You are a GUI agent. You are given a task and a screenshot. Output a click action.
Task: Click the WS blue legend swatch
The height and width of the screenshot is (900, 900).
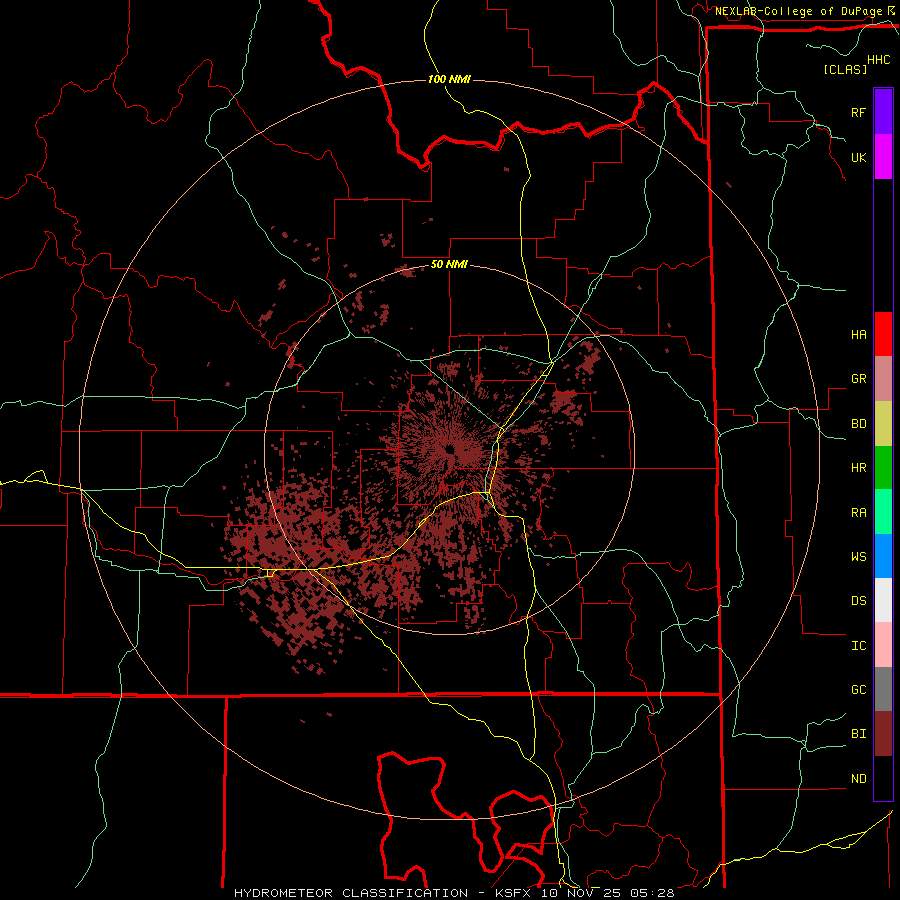pos(883,556)
